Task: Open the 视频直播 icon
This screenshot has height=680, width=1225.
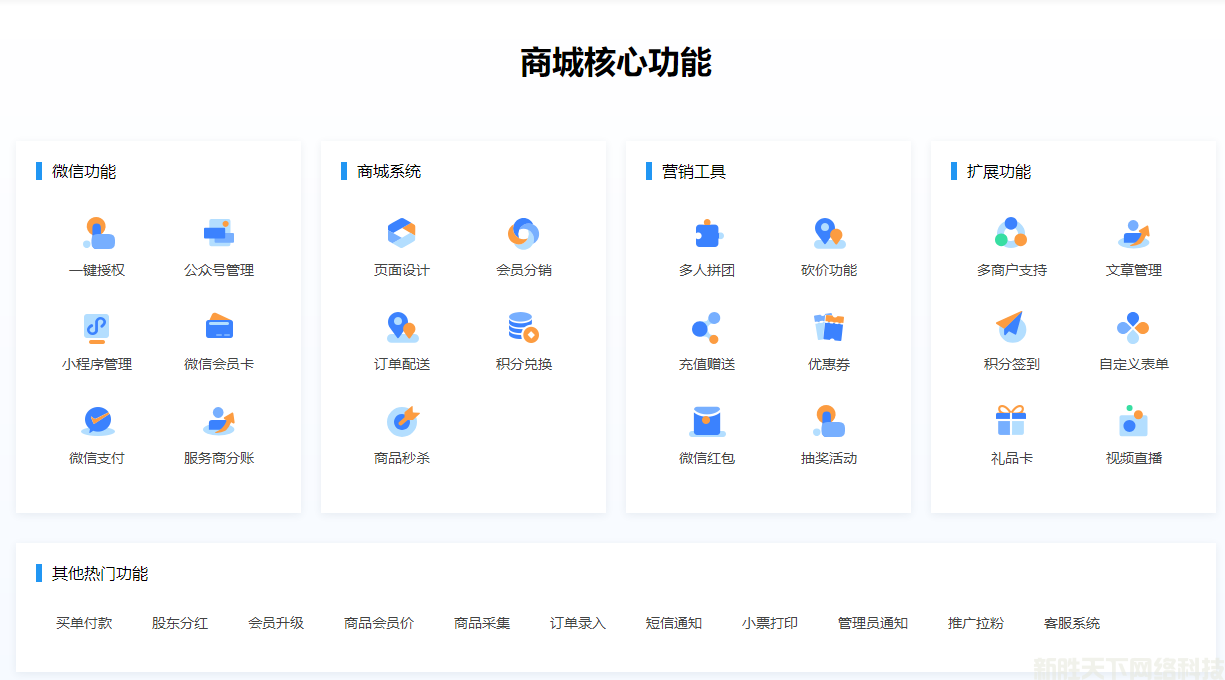Action: (1133, 421)
